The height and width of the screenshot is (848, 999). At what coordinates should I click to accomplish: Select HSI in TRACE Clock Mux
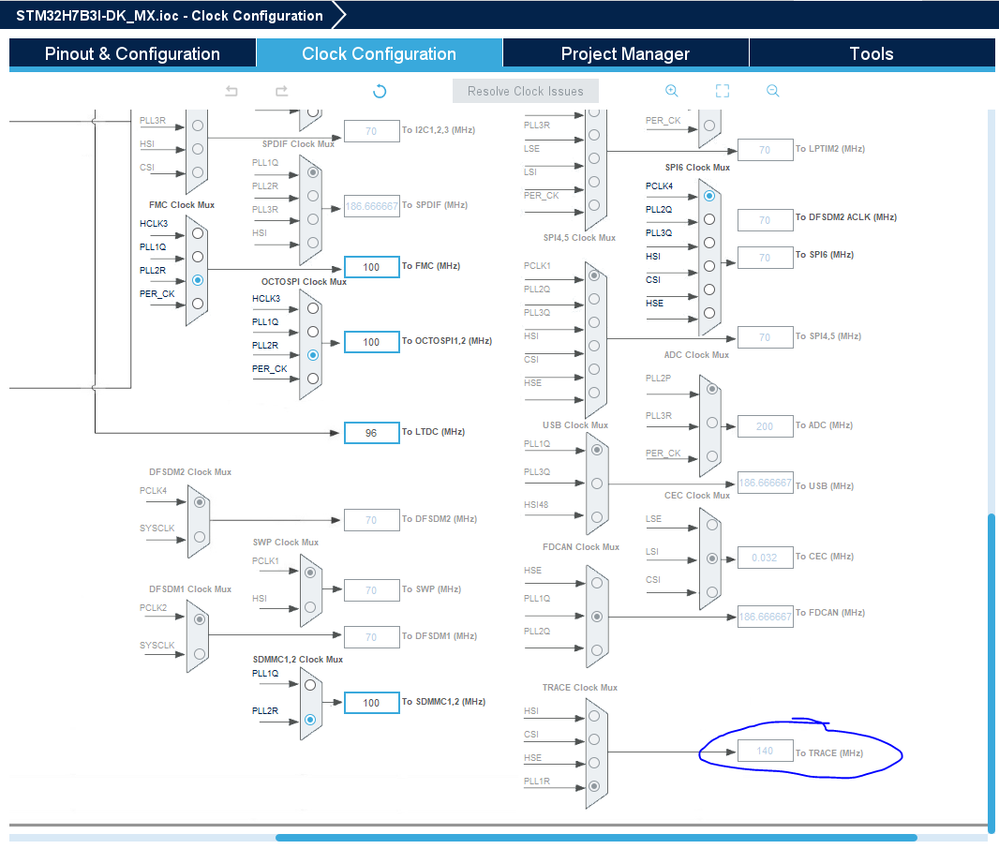click(x=594, y=716)
